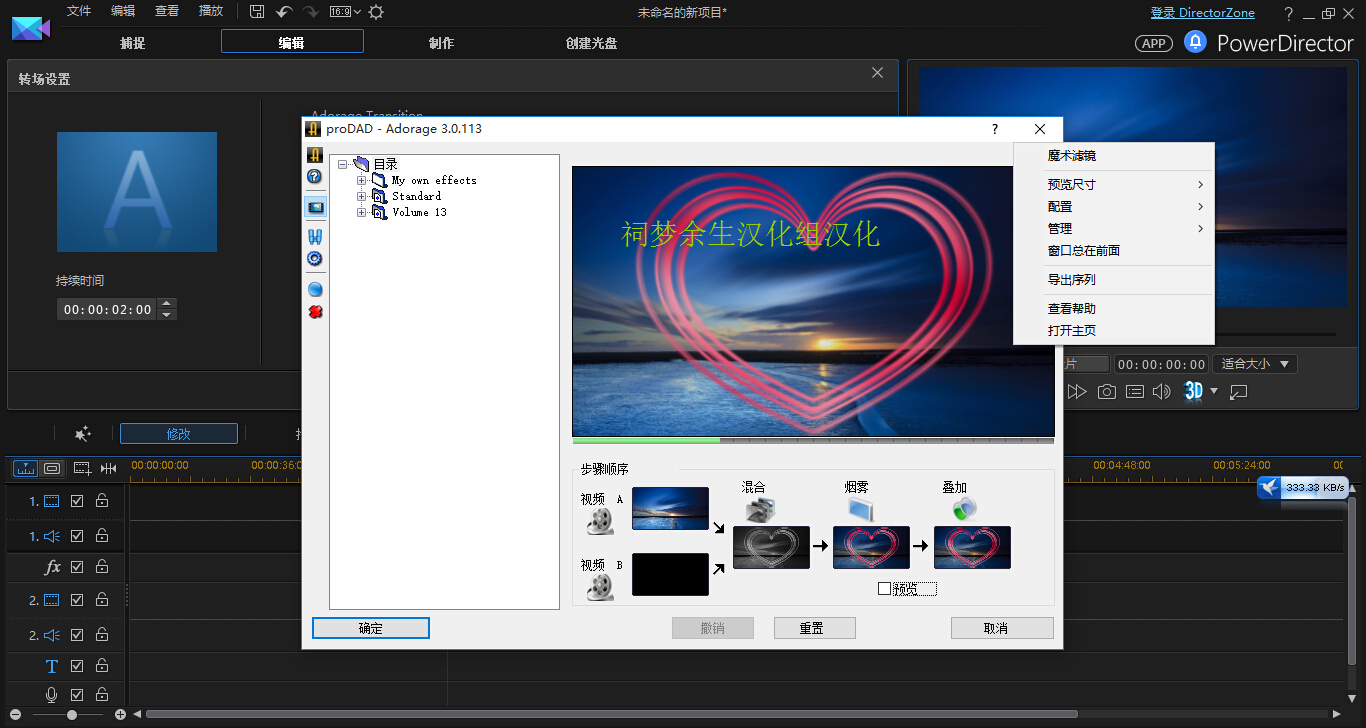The width and height of the screenshot is (1366, 728).
Task: Uncheck video track 1 enable checkbox
Action: 77,501
